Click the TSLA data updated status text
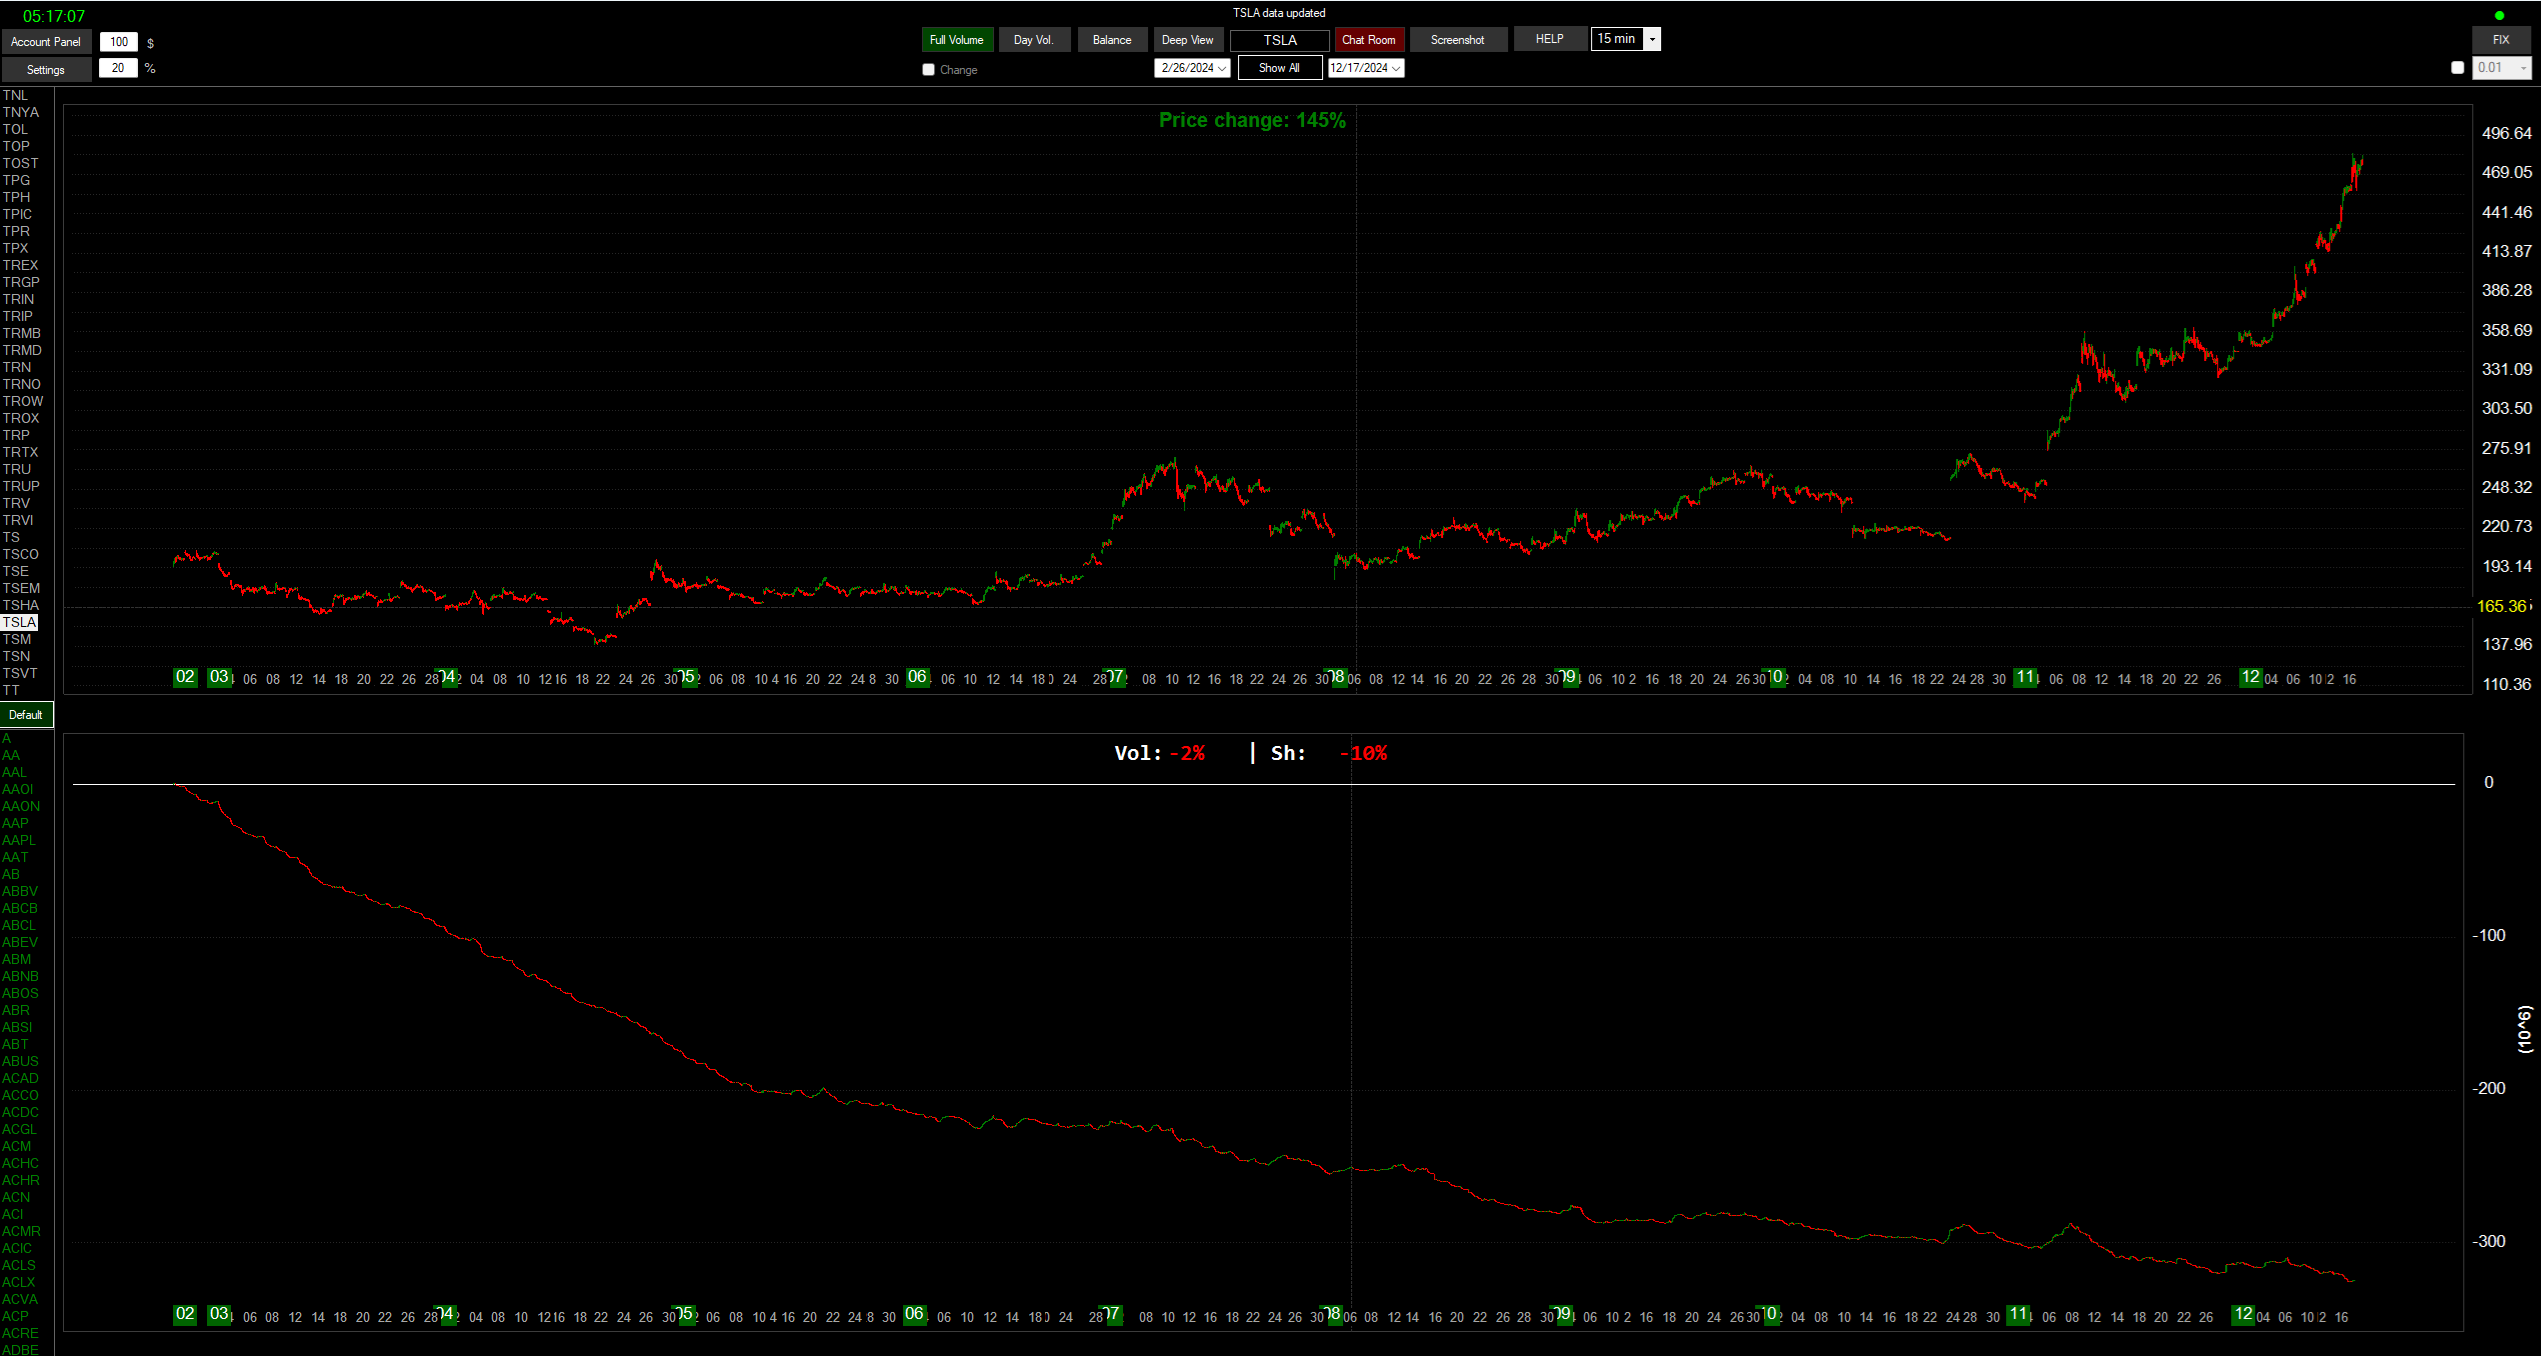The image size is (2541, 1357). tap(1279, 13)
